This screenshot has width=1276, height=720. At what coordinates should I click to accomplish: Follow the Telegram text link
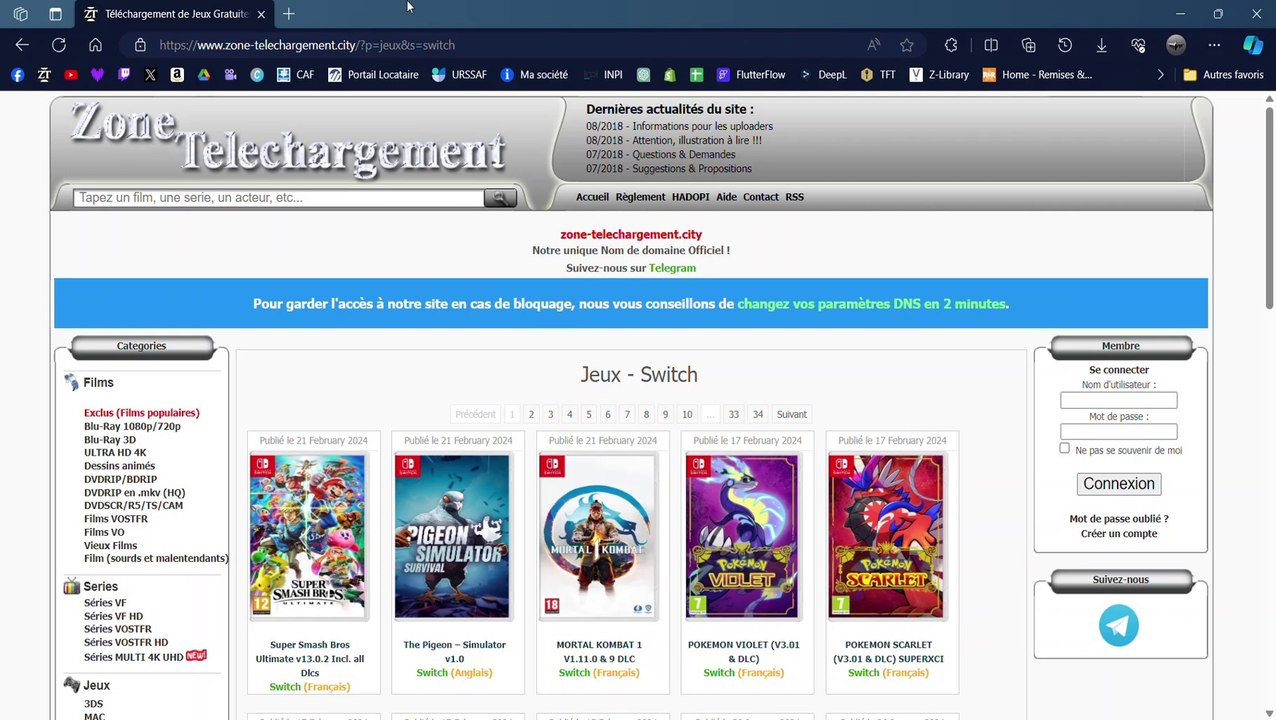[x=672, y=268]
